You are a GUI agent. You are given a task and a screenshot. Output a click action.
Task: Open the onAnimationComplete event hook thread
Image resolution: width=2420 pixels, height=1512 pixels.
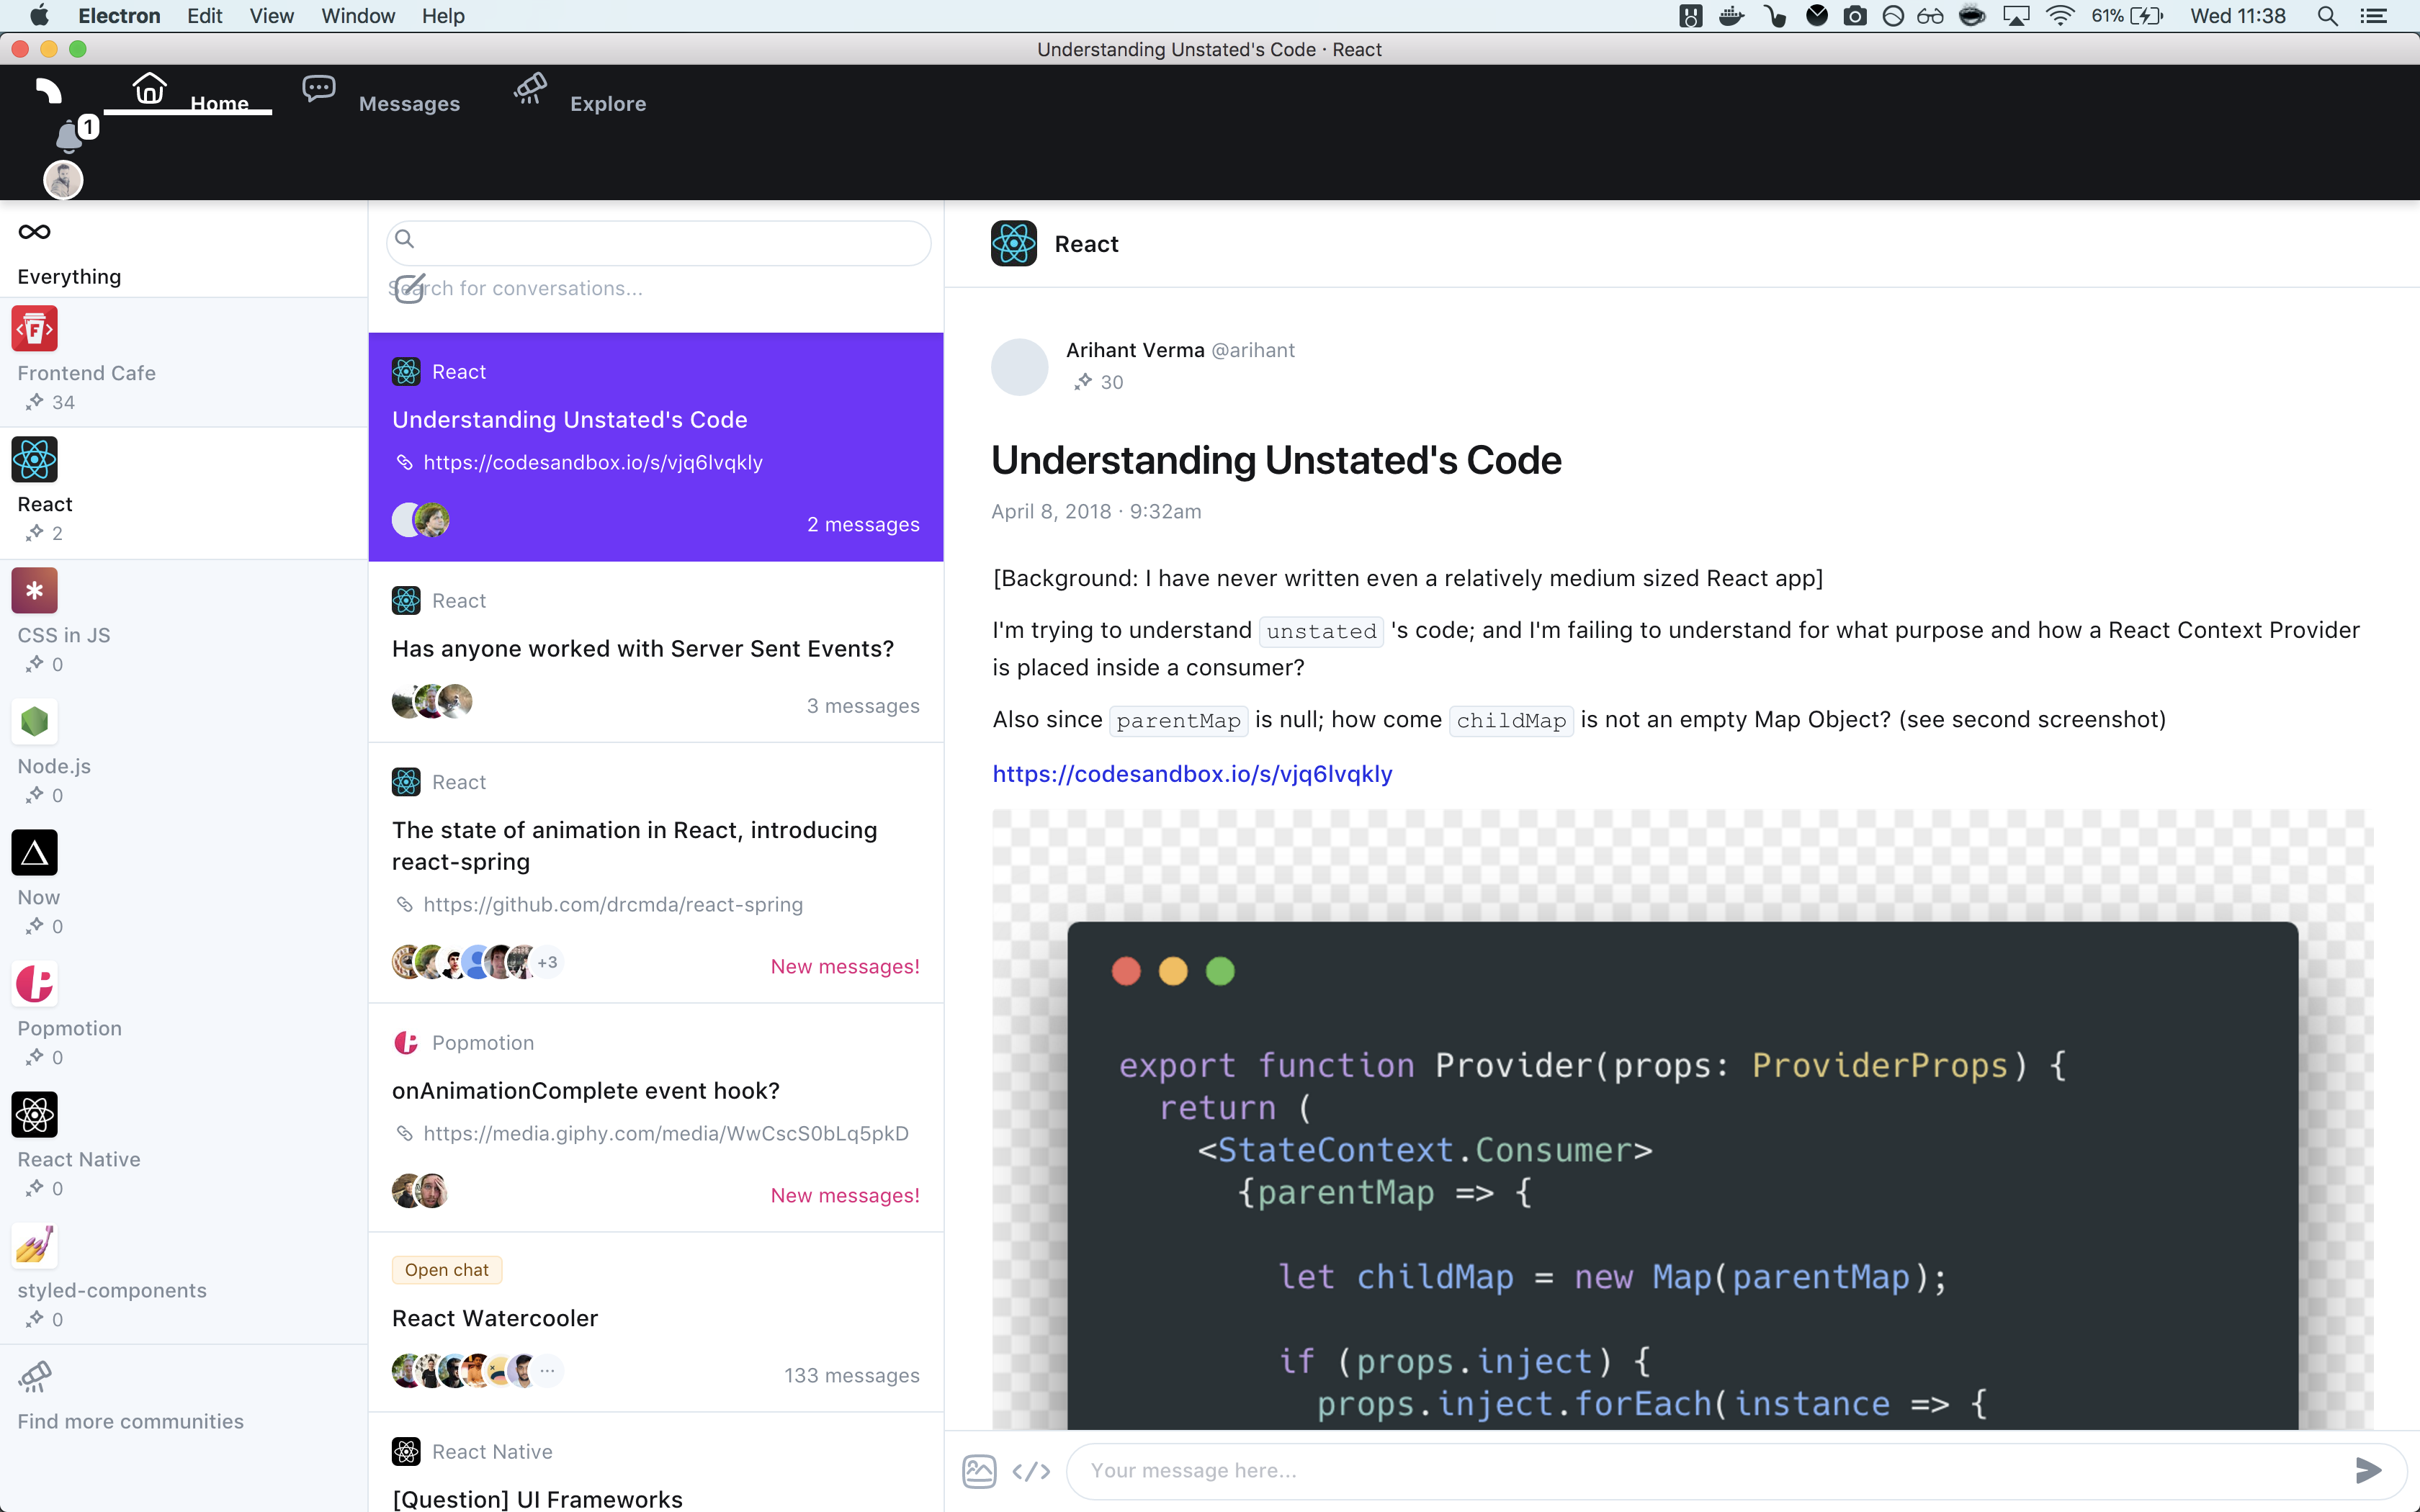[656, 1118]
